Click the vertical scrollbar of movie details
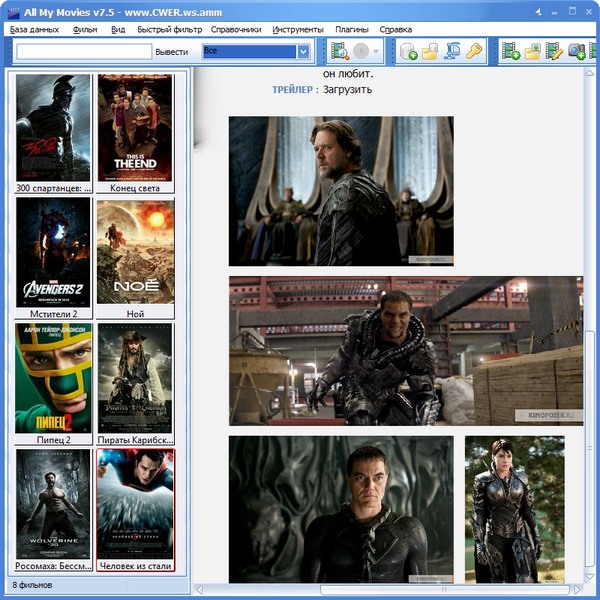This screenshot has width=600, height=600. 590,300
